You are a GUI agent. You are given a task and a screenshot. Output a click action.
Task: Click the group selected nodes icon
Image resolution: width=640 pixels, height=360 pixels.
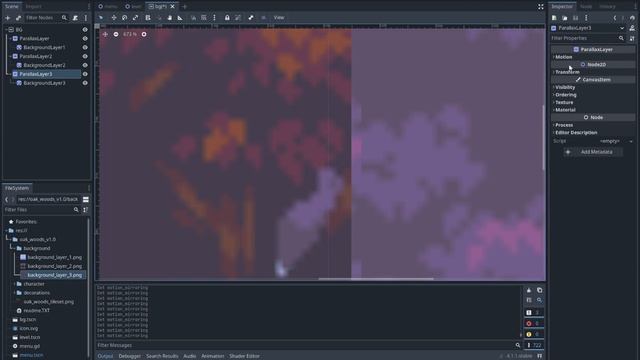pos(238,18)
